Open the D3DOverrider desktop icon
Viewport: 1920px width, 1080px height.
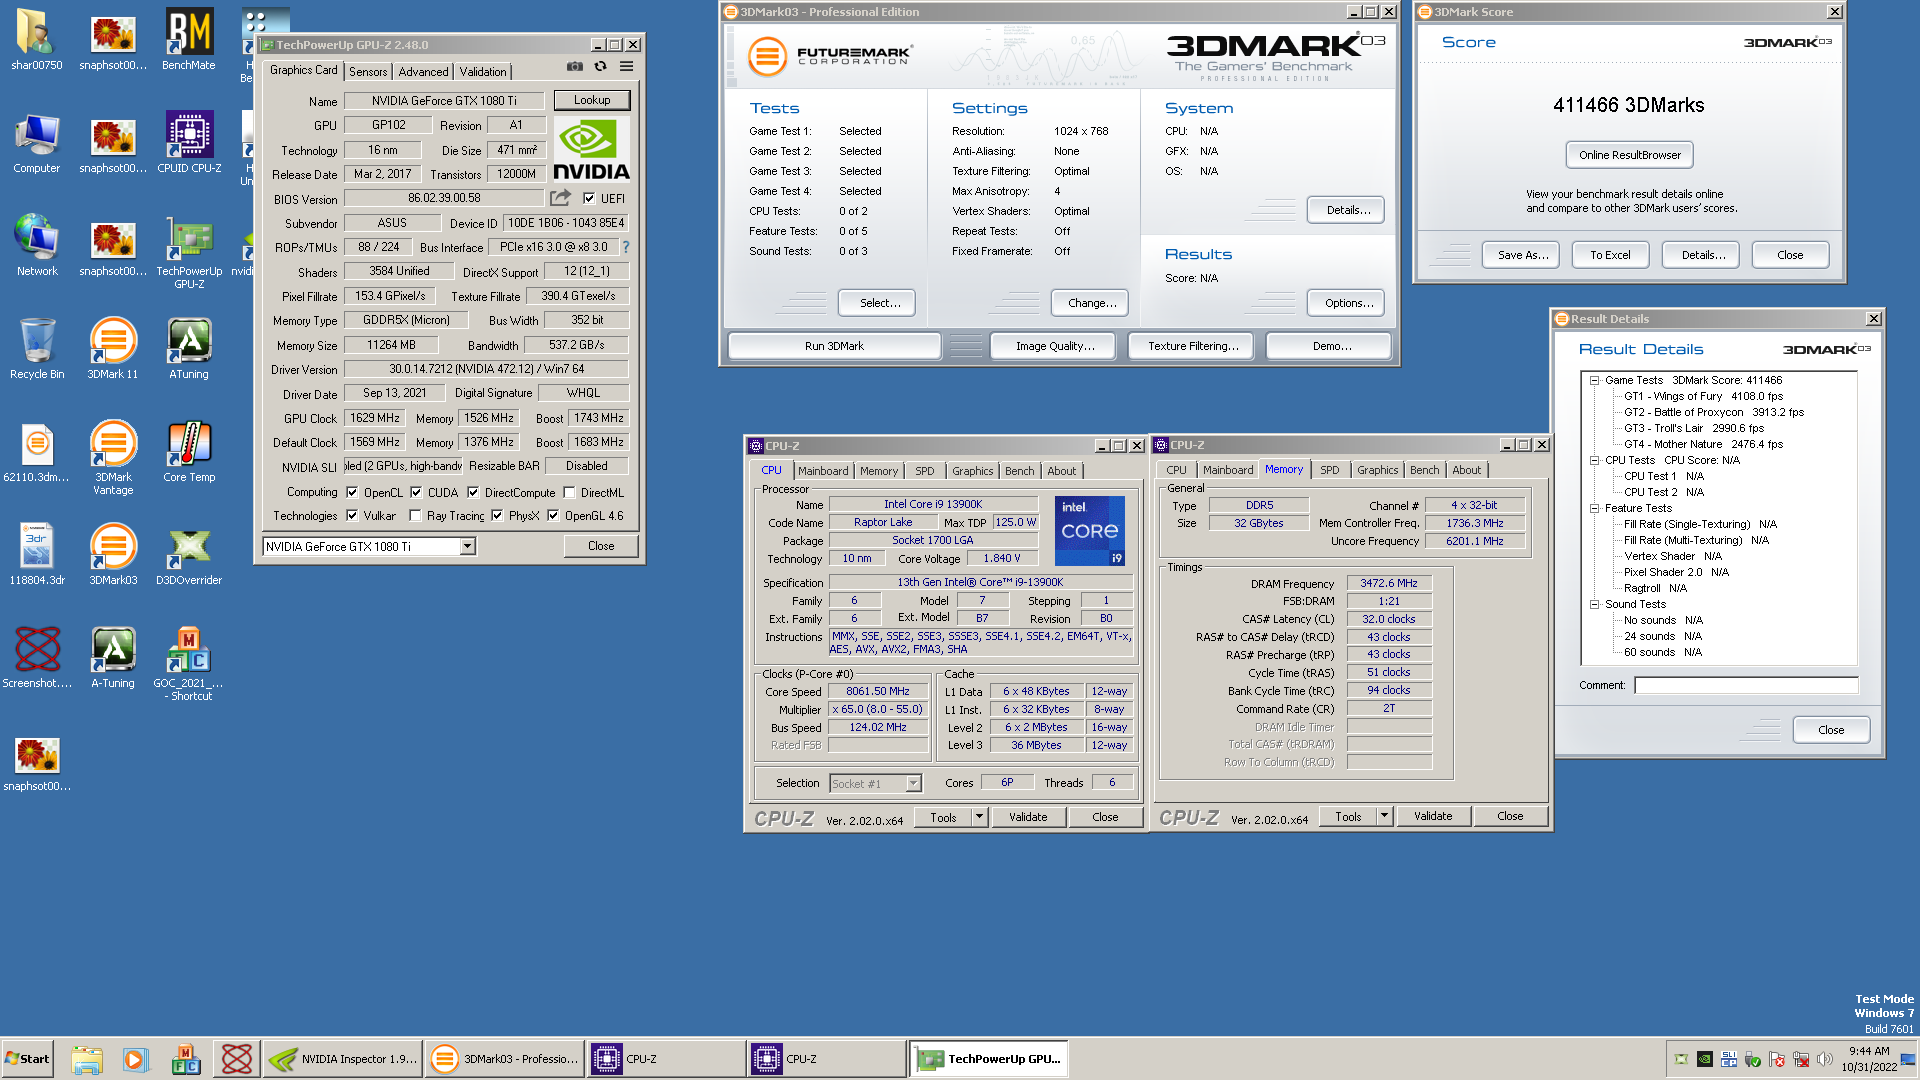[x=189, y=555]
